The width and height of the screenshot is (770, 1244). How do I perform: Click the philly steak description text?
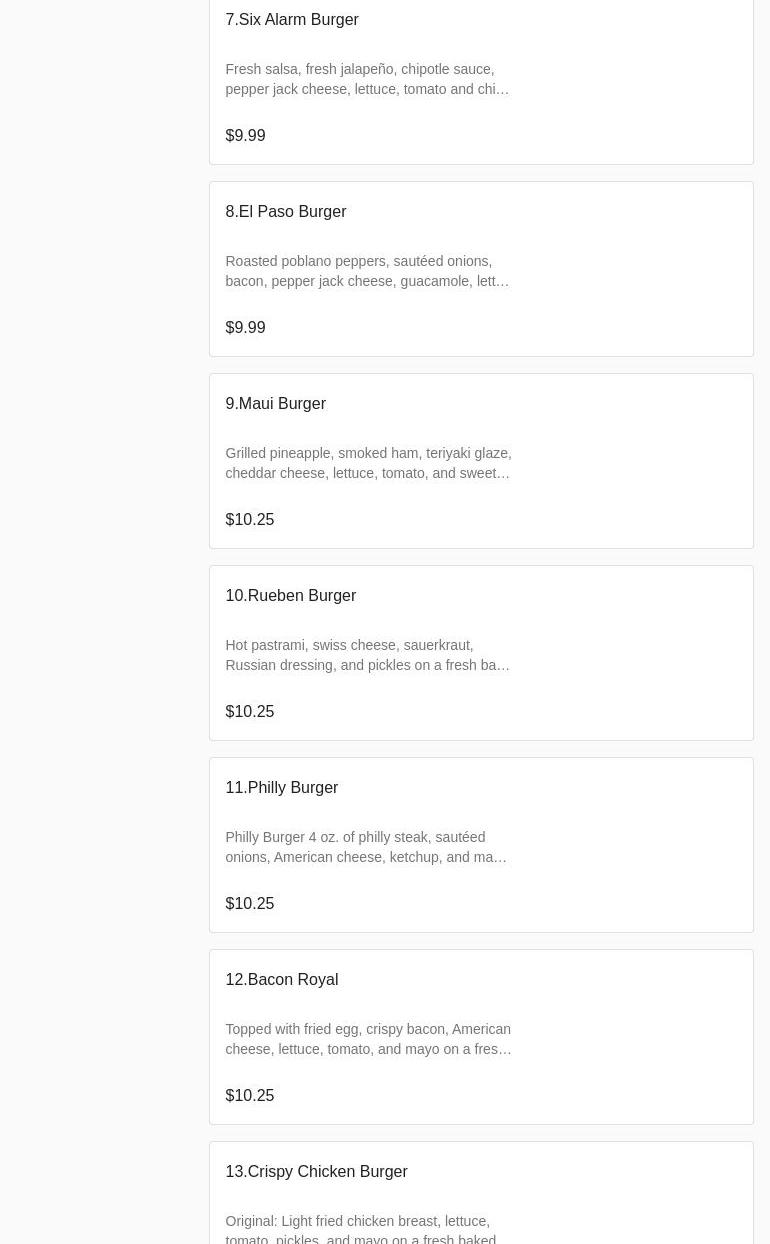click(367, 847)
